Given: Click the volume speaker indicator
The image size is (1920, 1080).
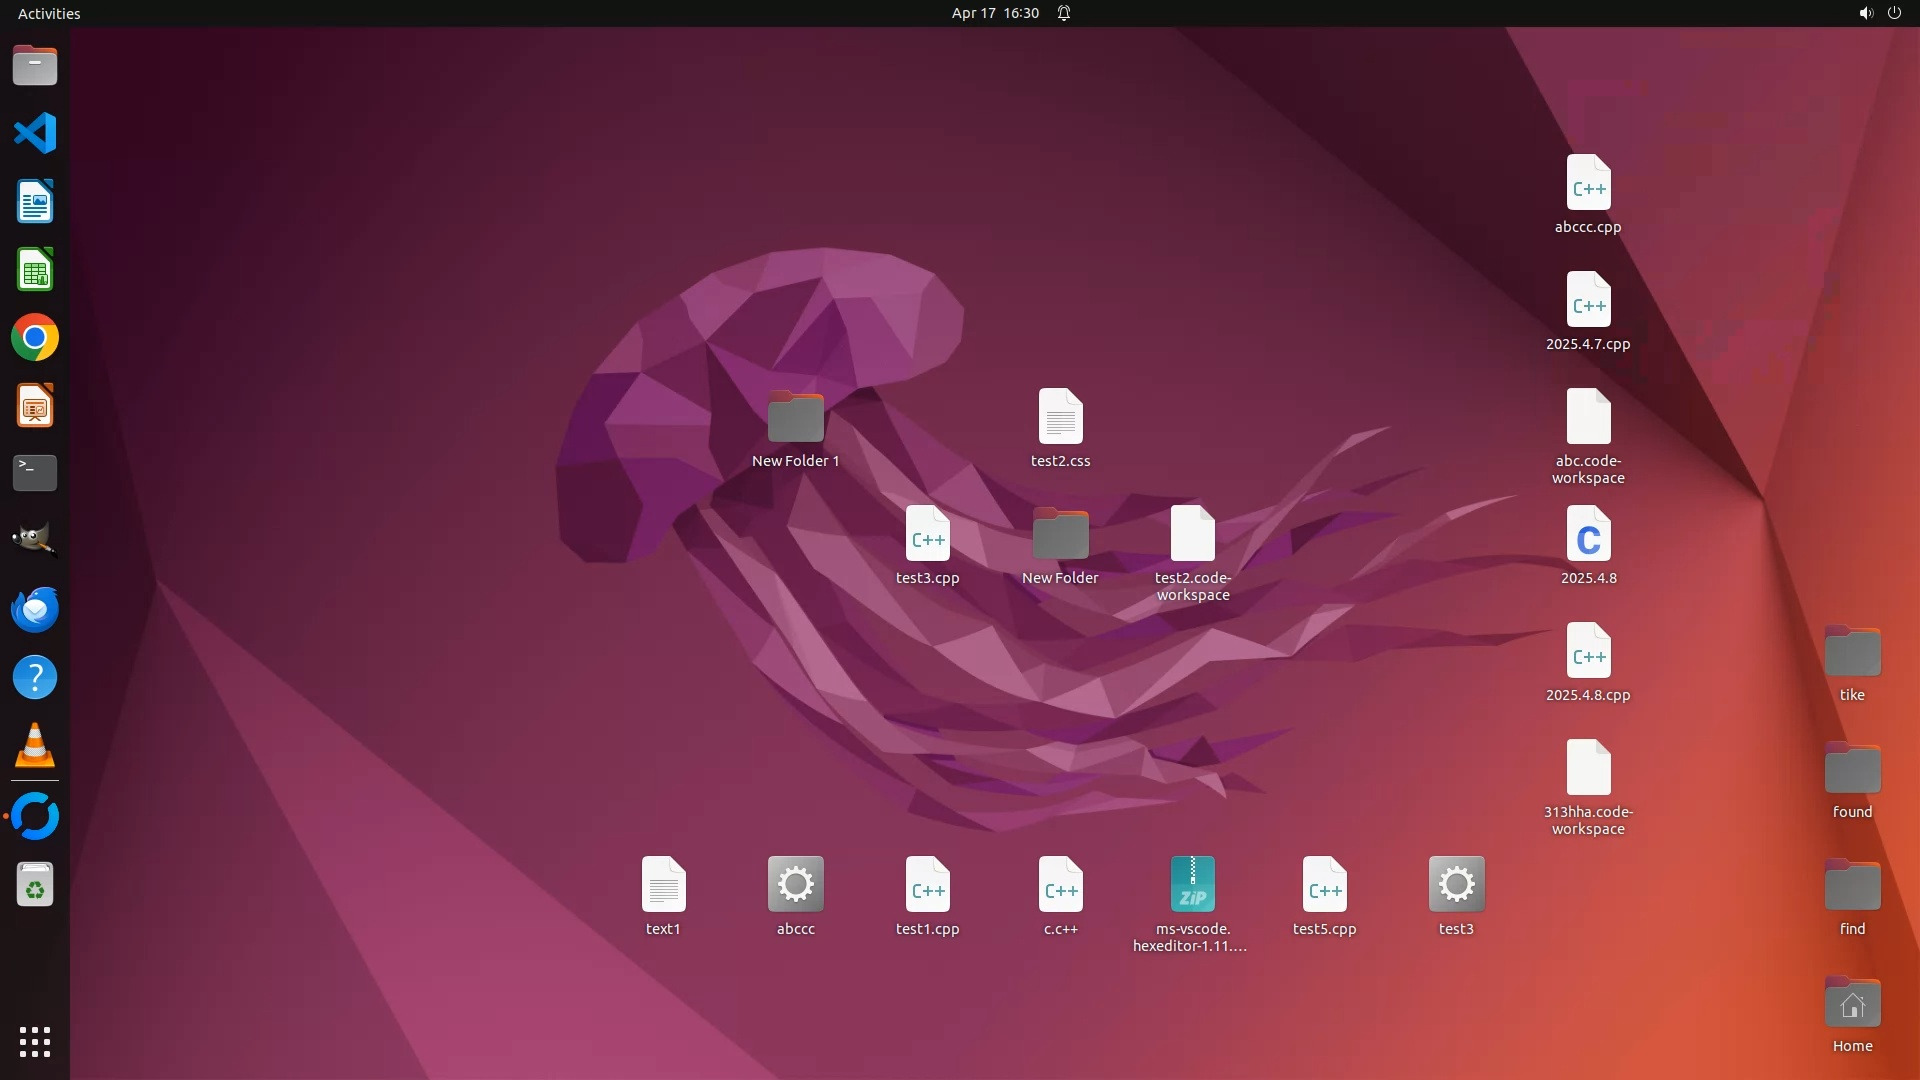Looking at the screenshot, I should click(1866, 13).
